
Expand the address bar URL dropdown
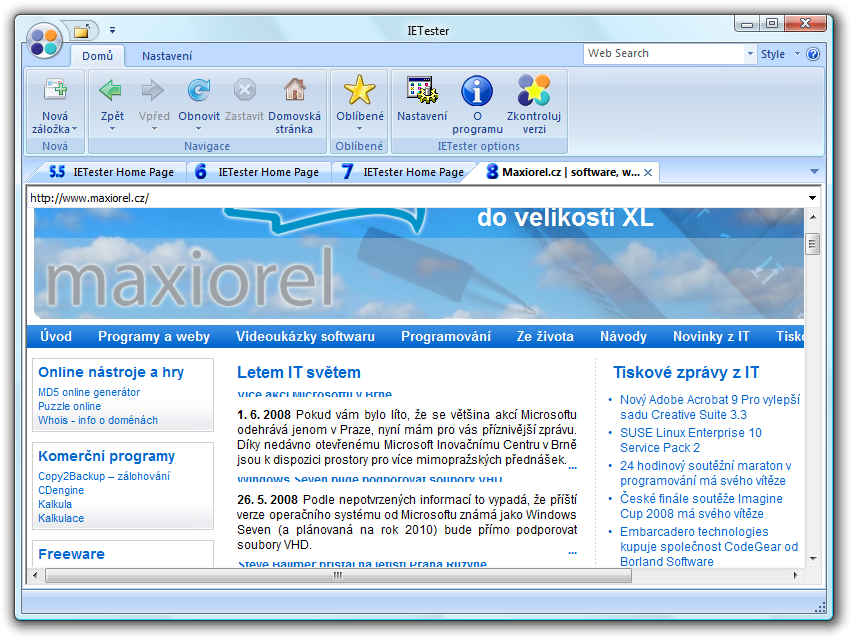click(x=812, y=198)
